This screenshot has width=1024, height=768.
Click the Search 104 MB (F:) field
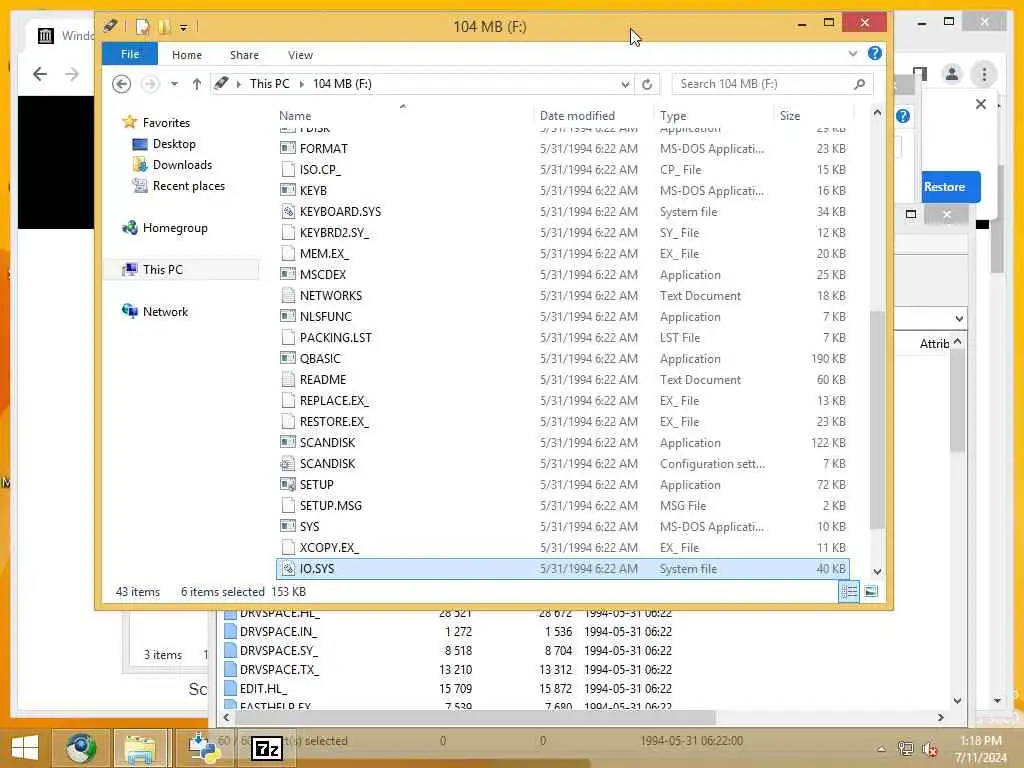(772, 84)
